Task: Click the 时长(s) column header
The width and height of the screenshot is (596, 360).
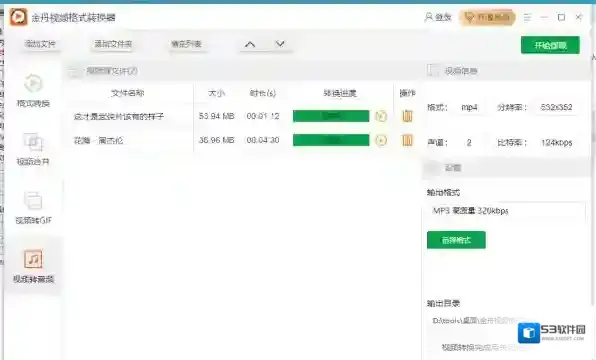Action: [x=263, y=93]
